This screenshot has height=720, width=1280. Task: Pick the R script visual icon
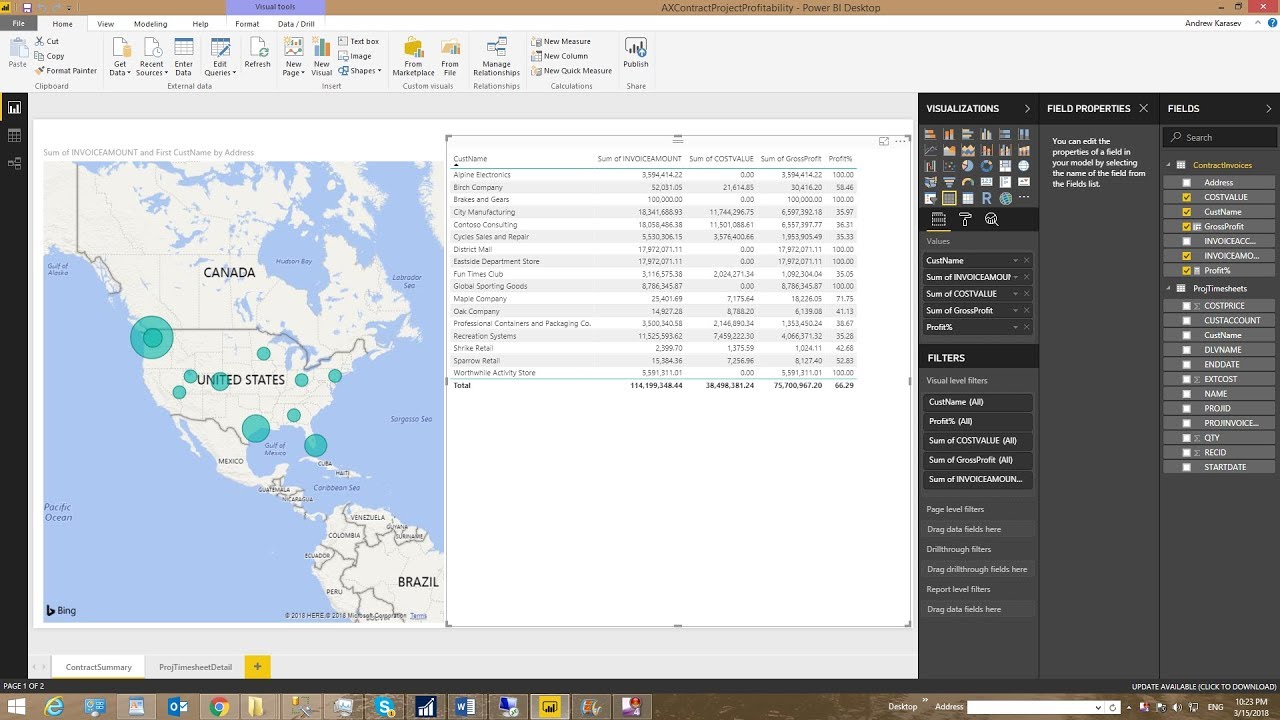point(986,198)
